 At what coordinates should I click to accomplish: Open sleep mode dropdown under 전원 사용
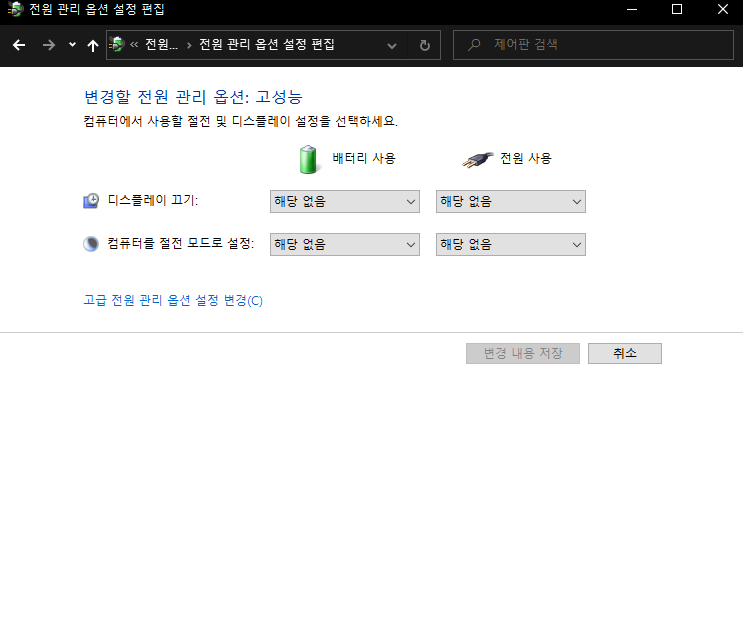coord(511,244)
